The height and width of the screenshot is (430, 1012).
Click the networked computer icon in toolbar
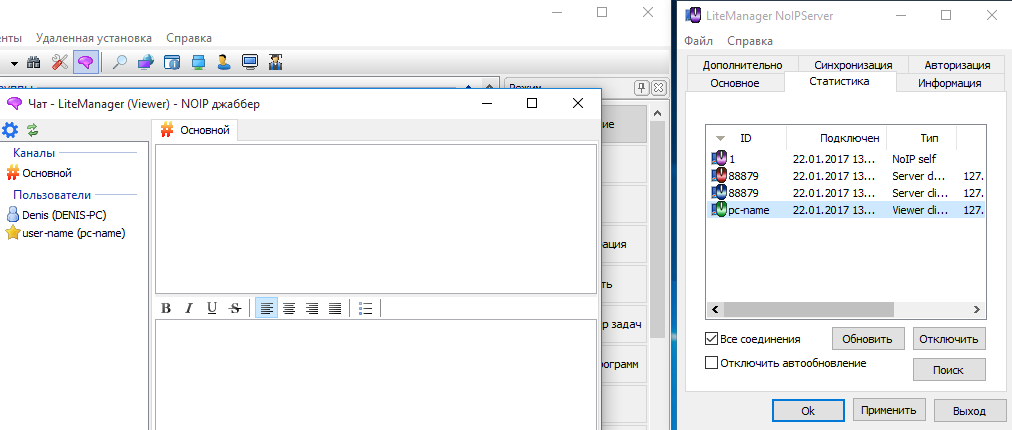click(198, 63)
